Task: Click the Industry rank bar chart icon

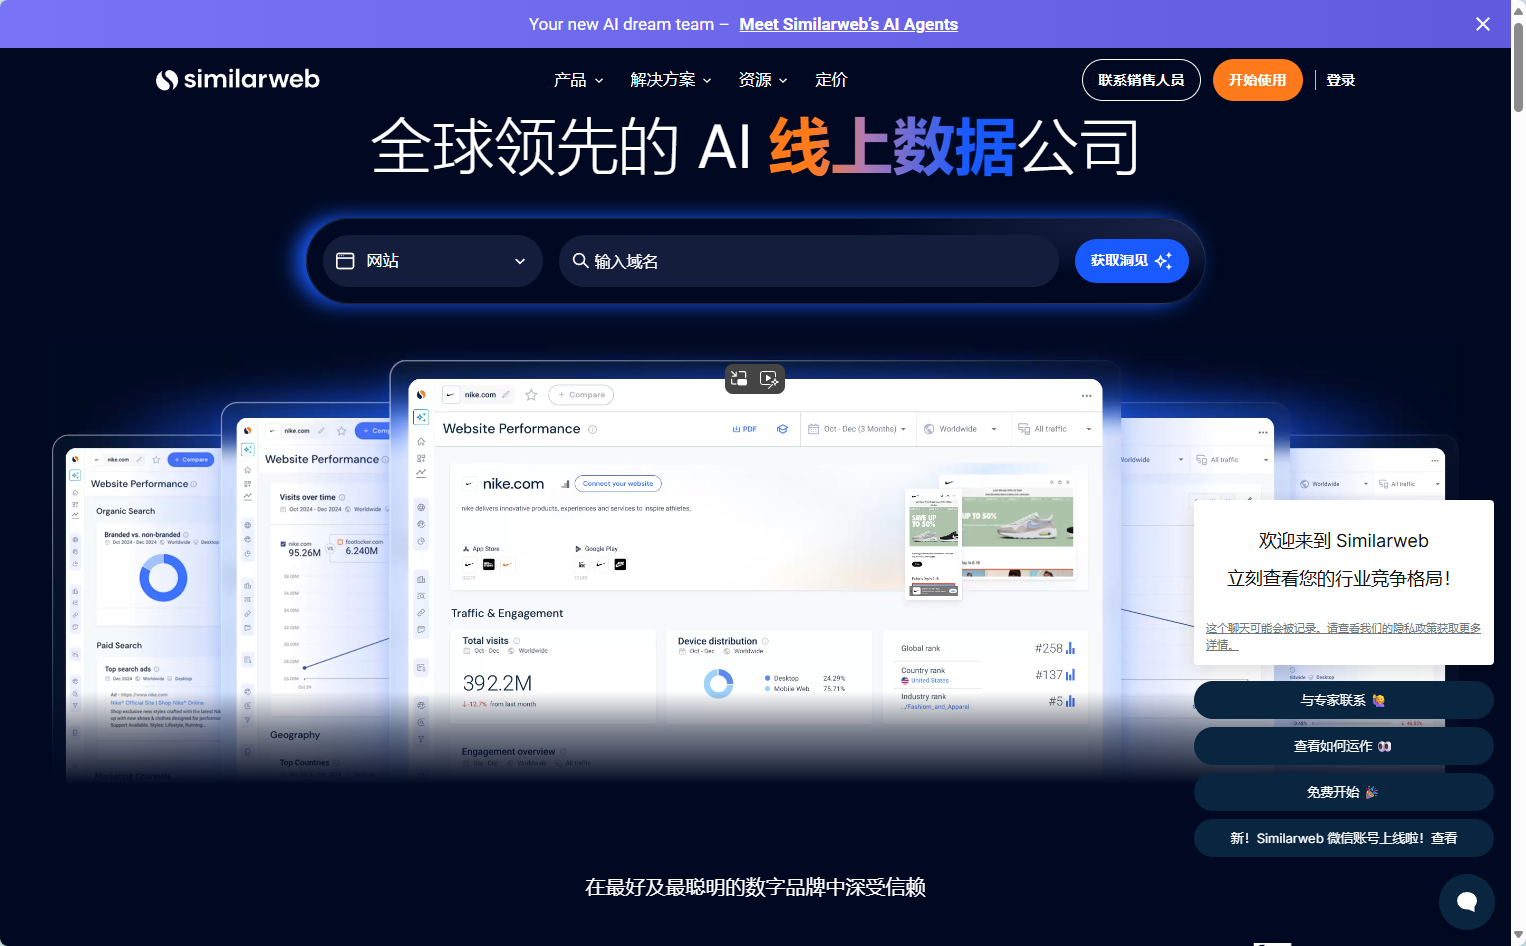Action: (x=1070, y=701)
